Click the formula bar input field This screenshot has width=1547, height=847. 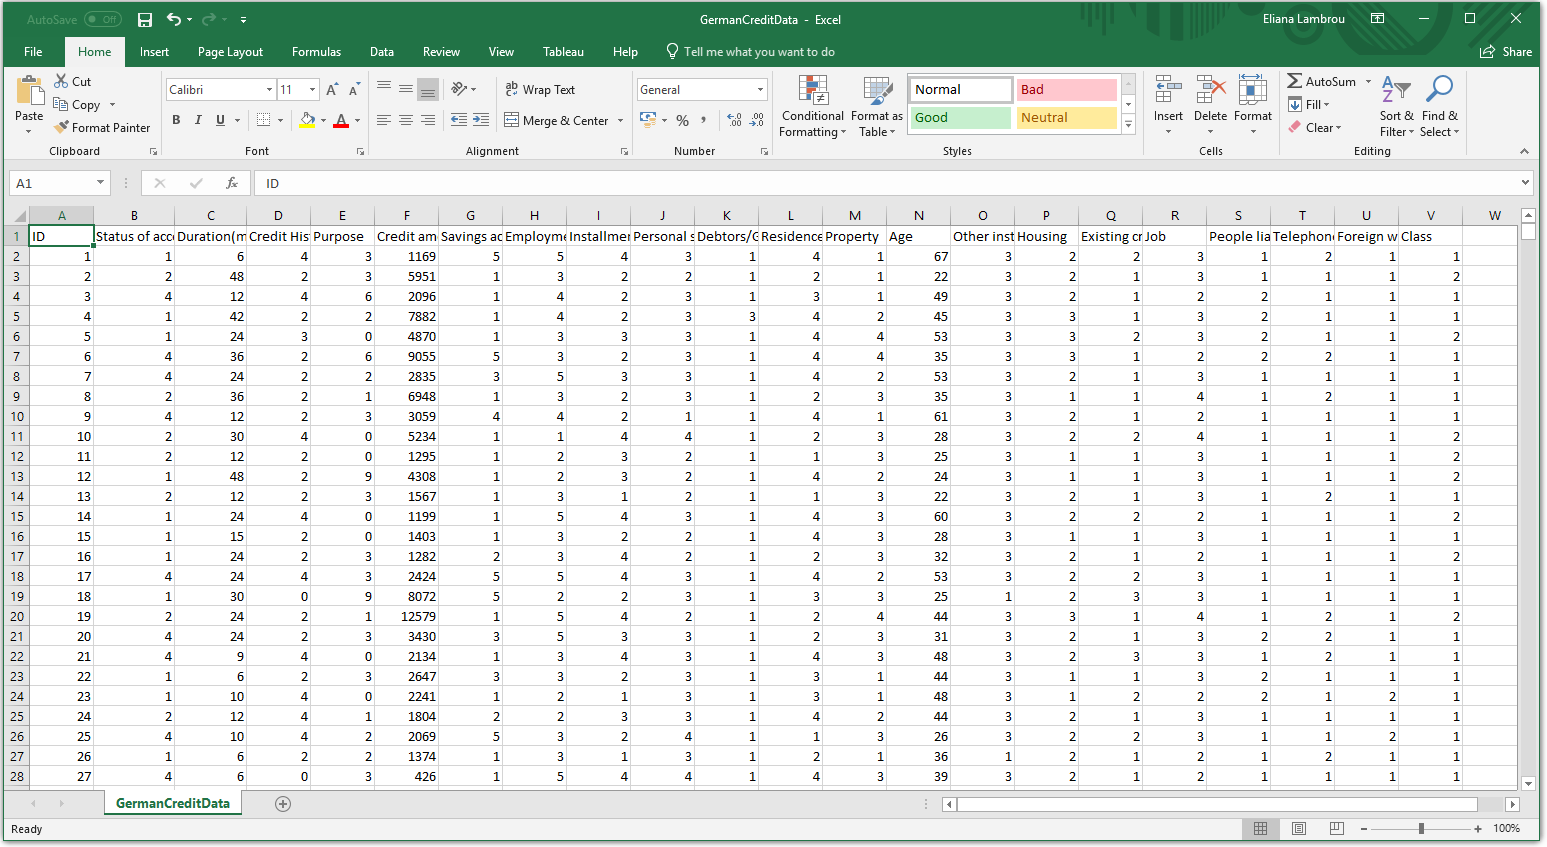pos(888,183)
